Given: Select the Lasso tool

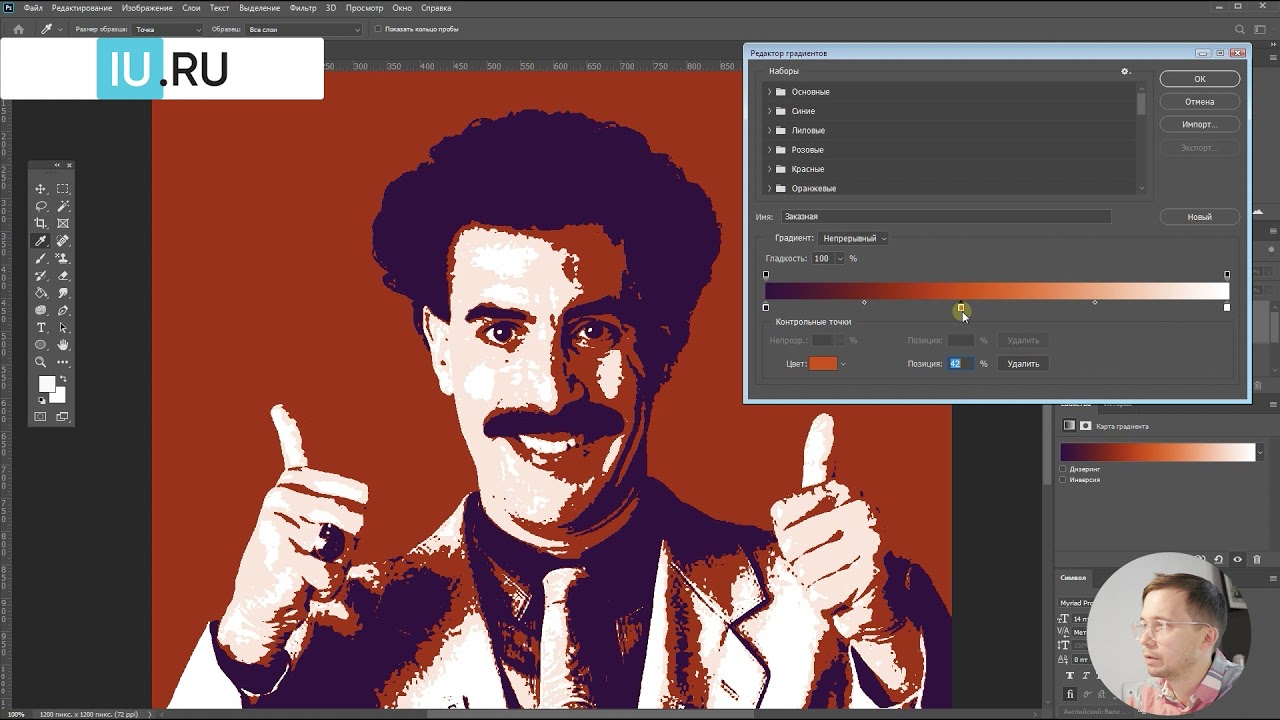Looking at the screenshot, I should click(x=41, y=206).
